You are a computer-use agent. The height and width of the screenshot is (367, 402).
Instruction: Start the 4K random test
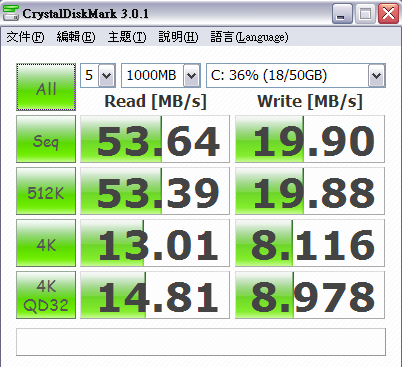(46, 243)
